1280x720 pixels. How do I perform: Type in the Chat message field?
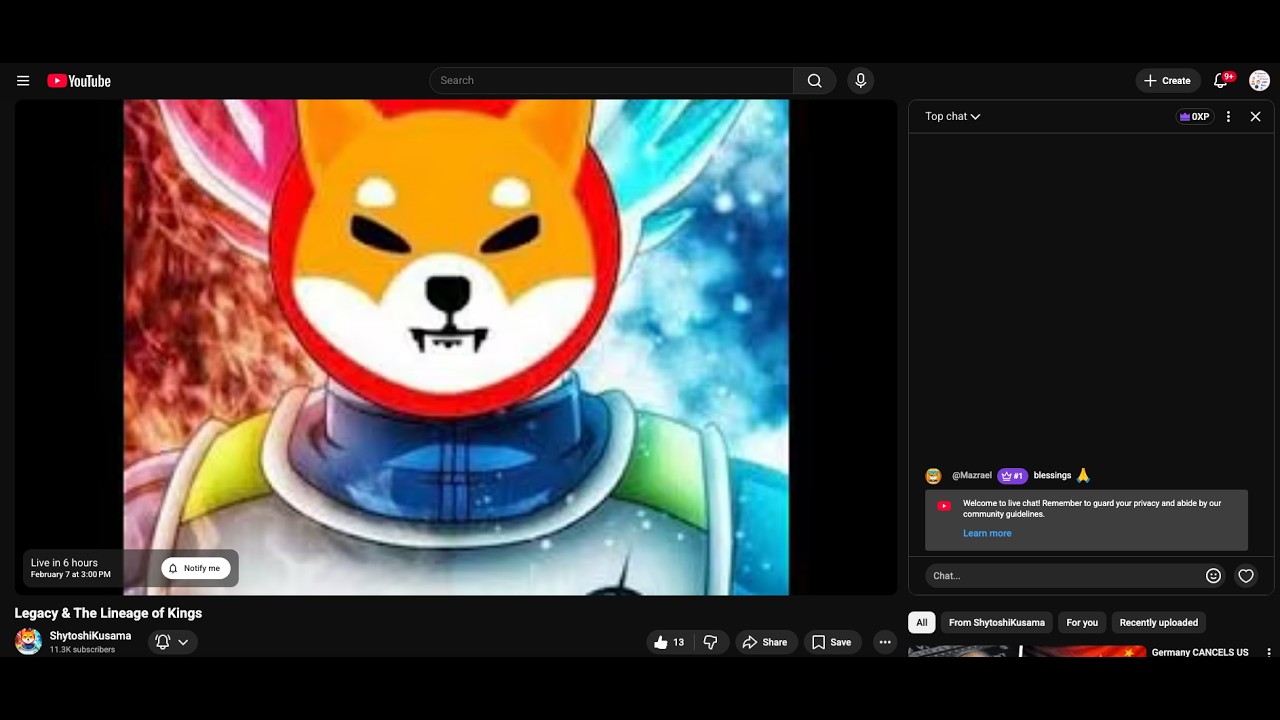tap(1064, 576)
